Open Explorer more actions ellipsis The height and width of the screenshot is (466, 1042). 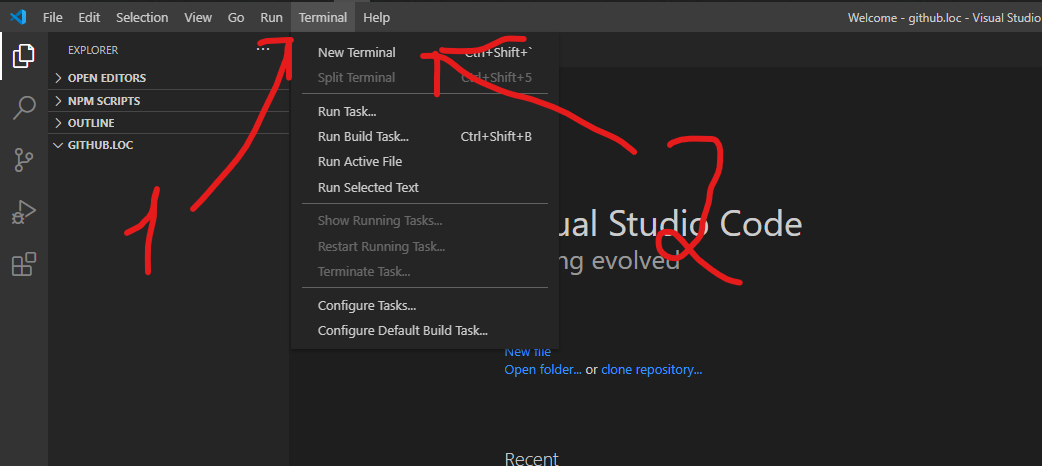click(263, 49)
